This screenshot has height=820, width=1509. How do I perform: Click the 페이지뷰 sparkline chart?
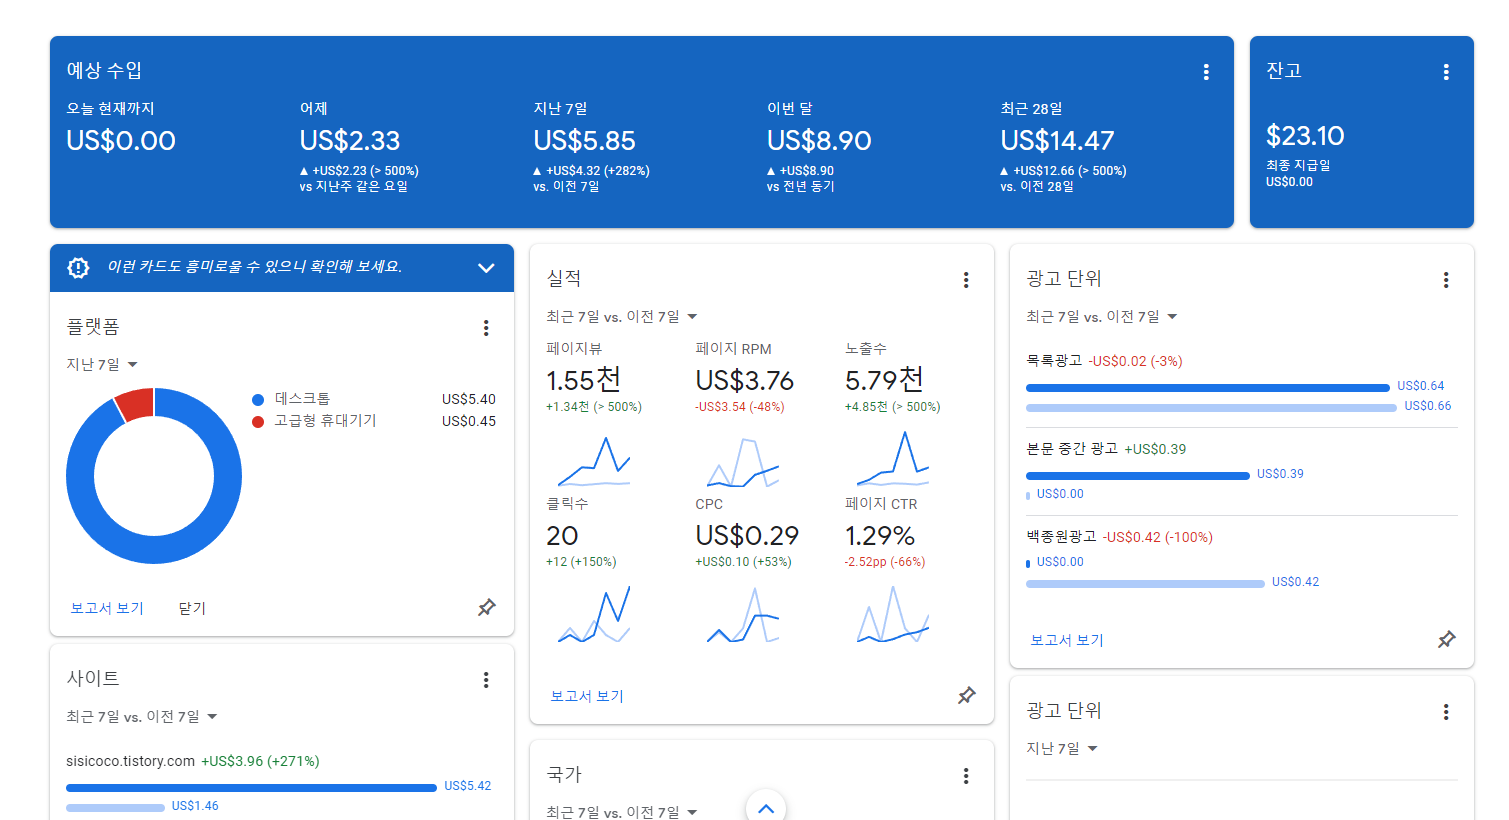click(594, 461)
